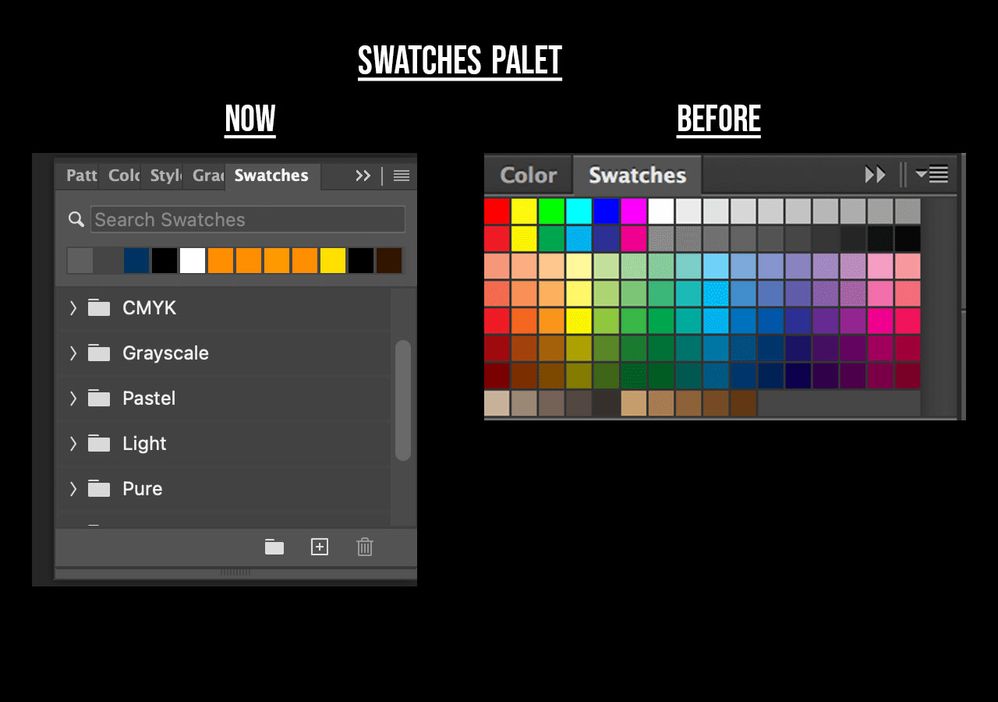Open the new Swatches panel hamburger menu
The image size is (998, 702).
click(x=401, y=176)
